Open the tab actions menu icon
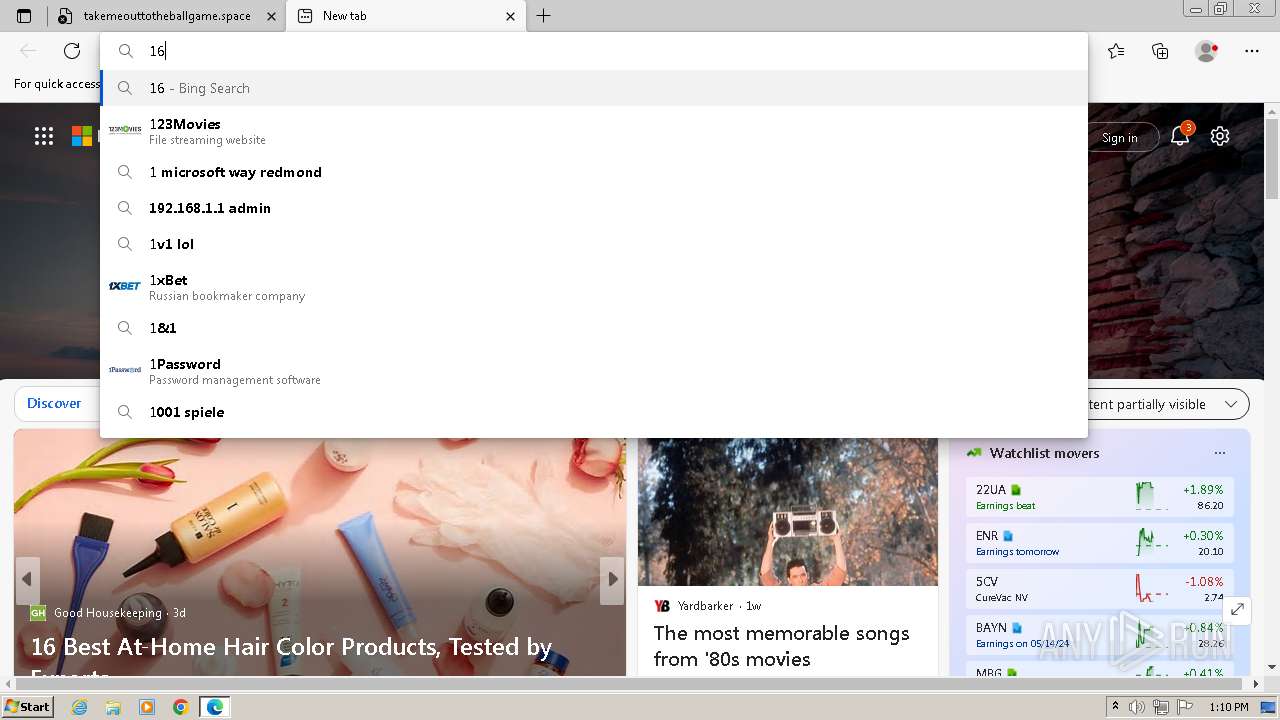Viewport: 1280px width, 720px height. [24, 16]
